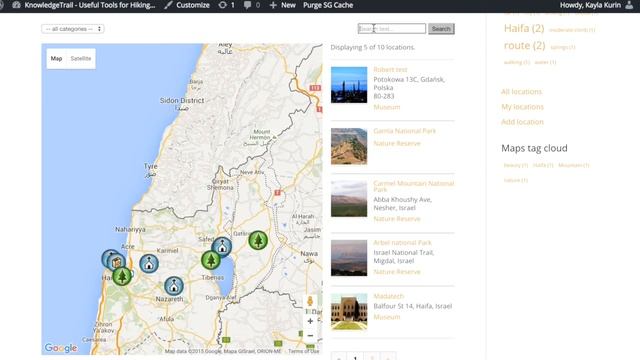
Task: Open the Madatech location link
Action: pyautogui.click(x=388, y=296)
